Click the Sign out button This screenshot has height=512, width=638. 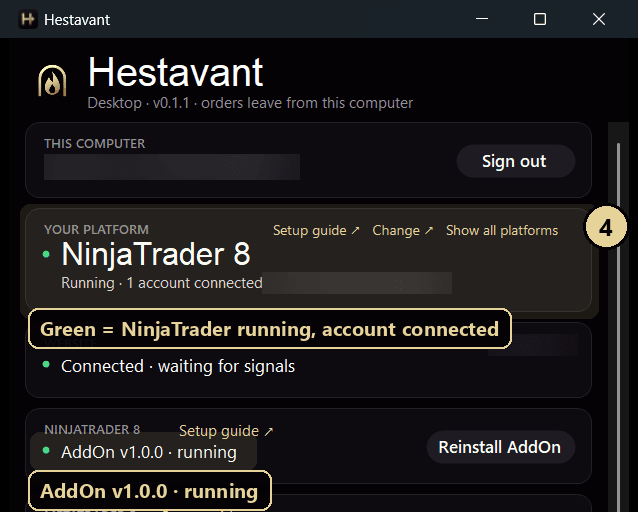(x=516, y=161)
